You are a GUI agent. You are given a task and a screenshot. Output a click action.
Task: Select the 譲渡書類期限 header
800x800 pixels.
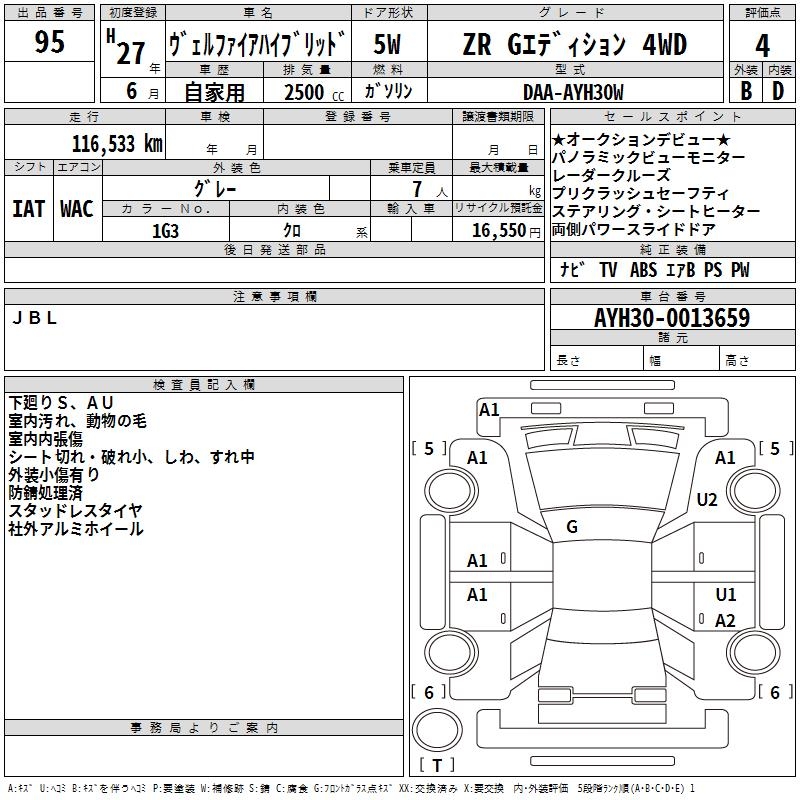(x=498, y=116)
